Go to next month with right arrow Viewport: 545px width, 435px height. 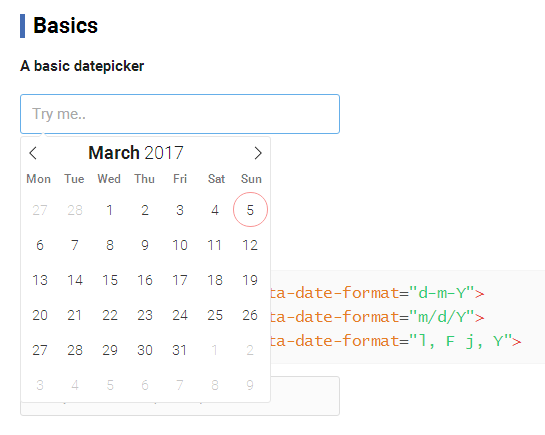[x=258, y=153]
